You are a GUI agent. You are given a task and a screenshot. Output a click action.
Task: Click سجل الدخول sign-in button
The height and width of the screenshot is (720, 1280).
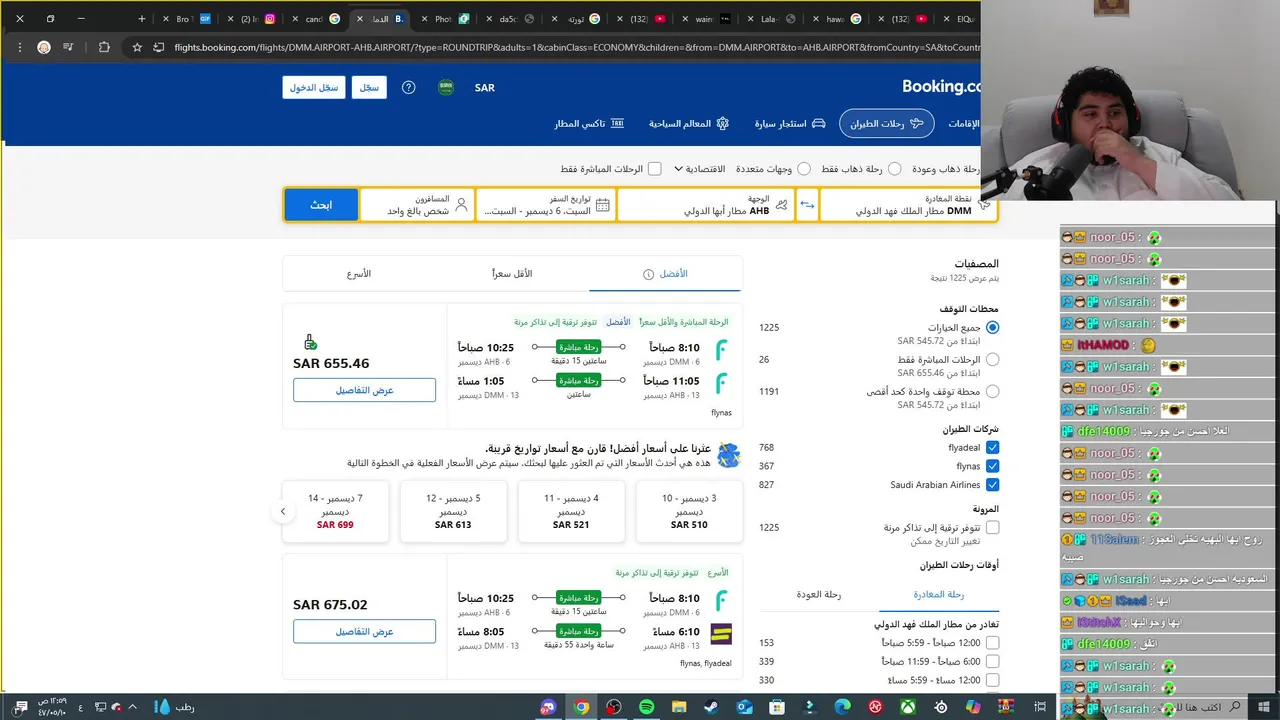click(x=314, y=87)
